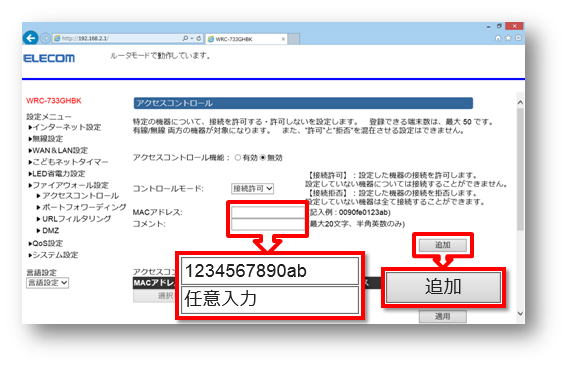Image resolution: width=567 pixels, height=366 pixels.
Task: Click the search magnifier icon in address bar
Action: (x=186, y=38)
